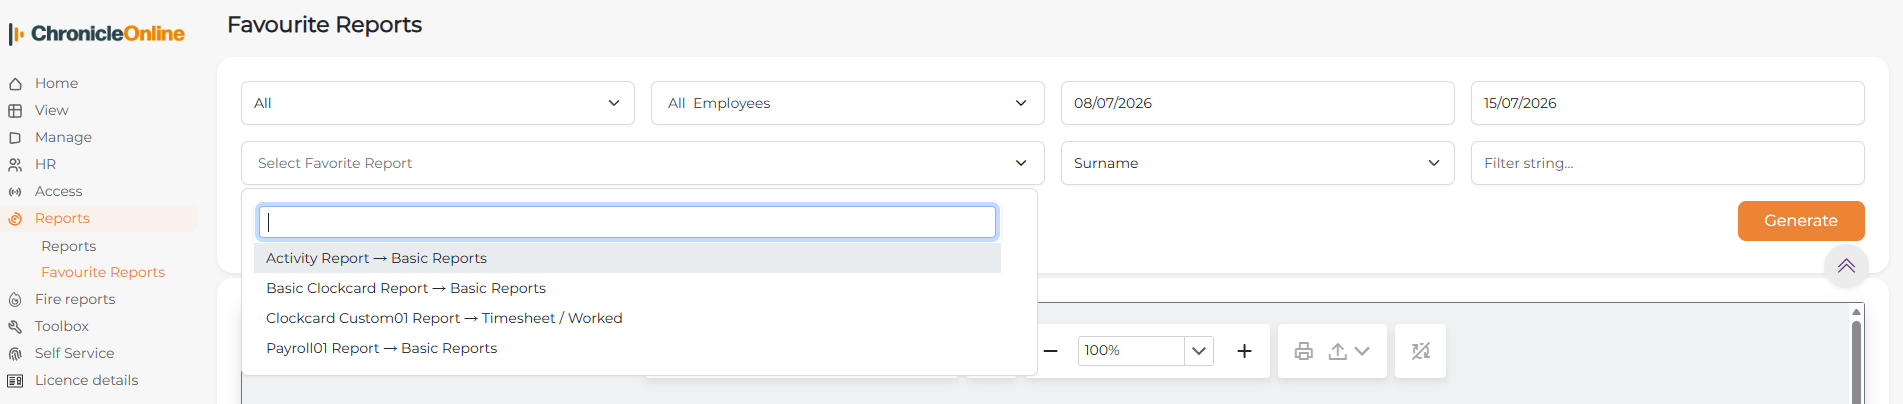Open the first All filter dropdown
Viewport: 1903px width, 404px height.
438,103
